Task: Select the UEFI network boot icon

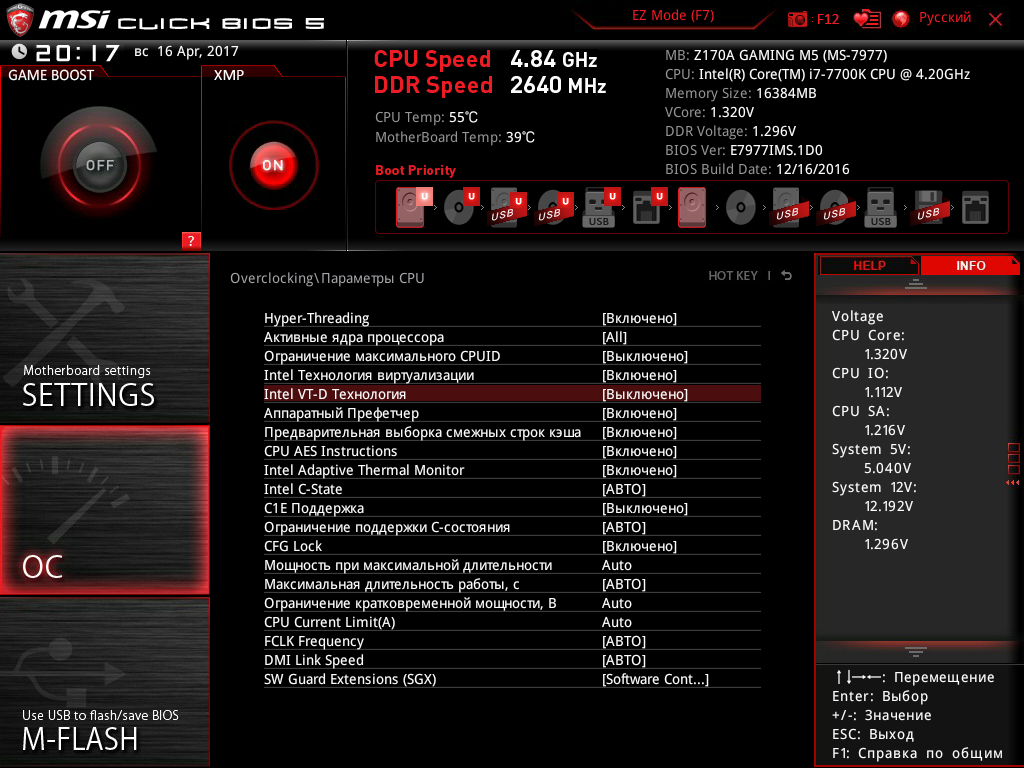Action: (648, 207)
